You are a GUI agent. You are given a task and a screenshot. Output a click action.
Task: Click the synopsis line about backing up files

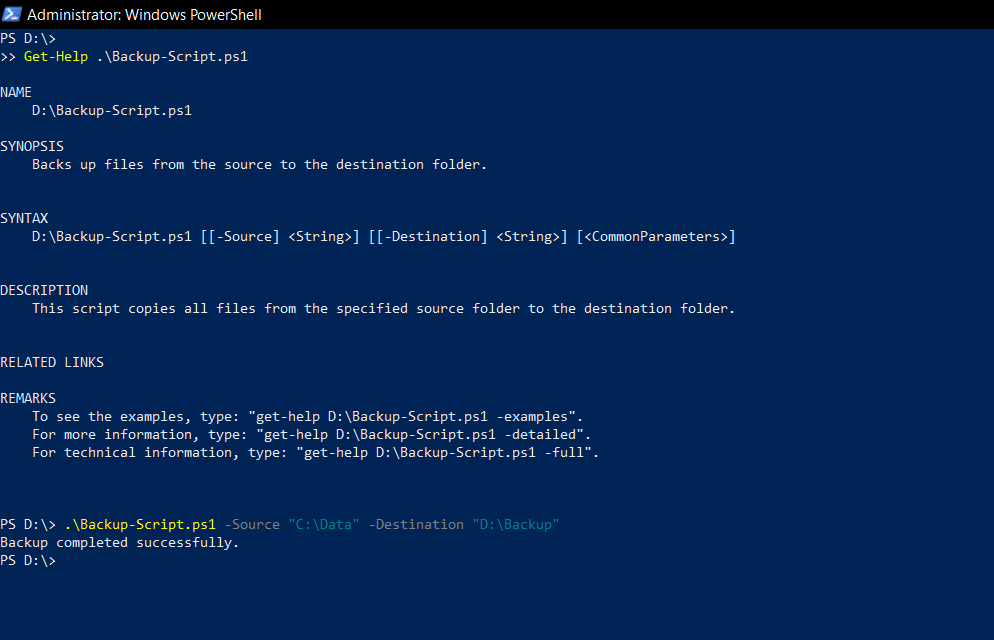point(259,165)
